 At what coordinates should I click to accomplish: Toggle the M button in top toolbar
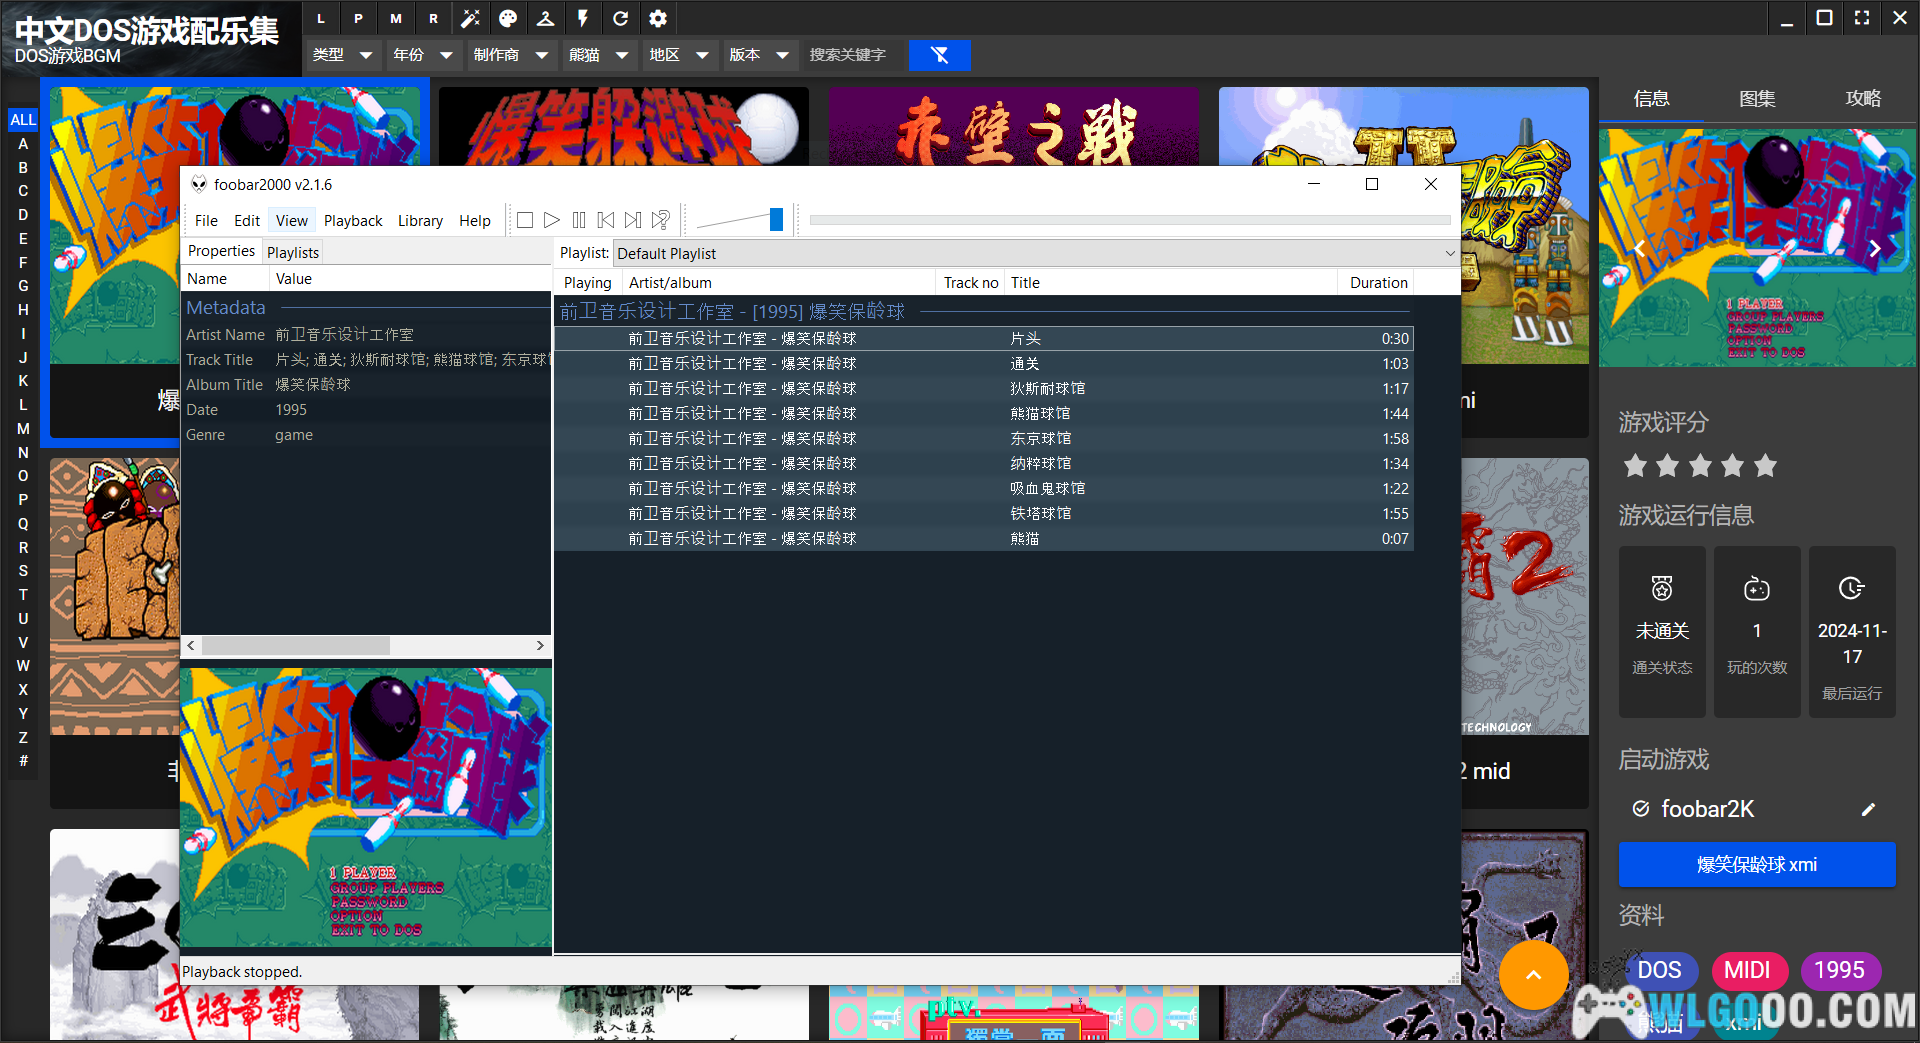click(x=396, y=18)
